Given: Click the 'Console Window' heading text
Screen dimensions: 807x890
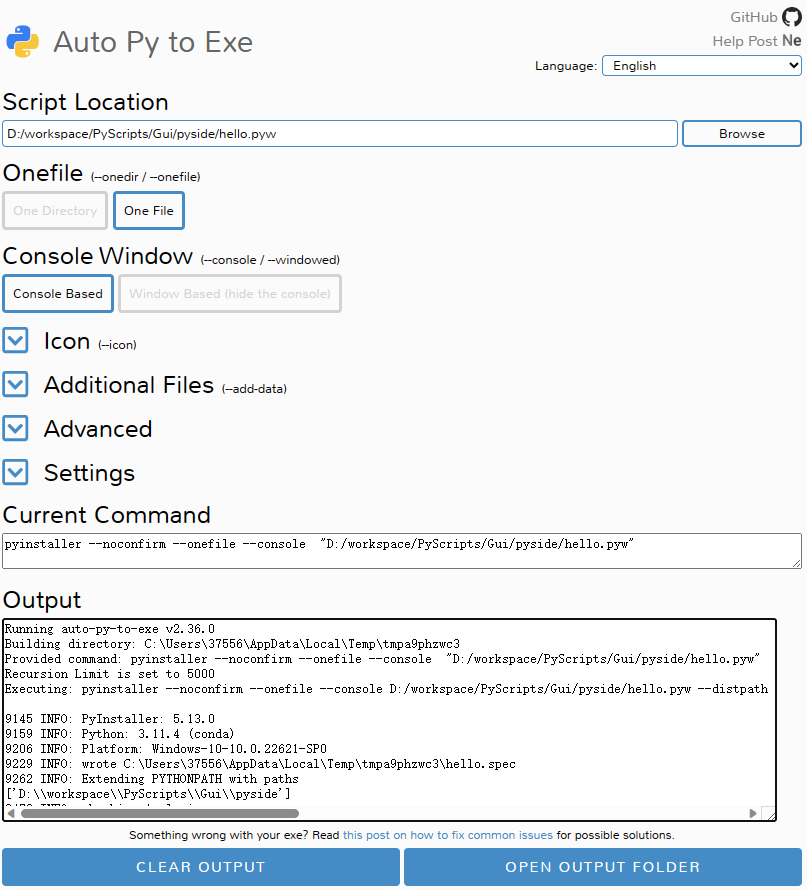Looking at the screenshot, I should point(98,256).
